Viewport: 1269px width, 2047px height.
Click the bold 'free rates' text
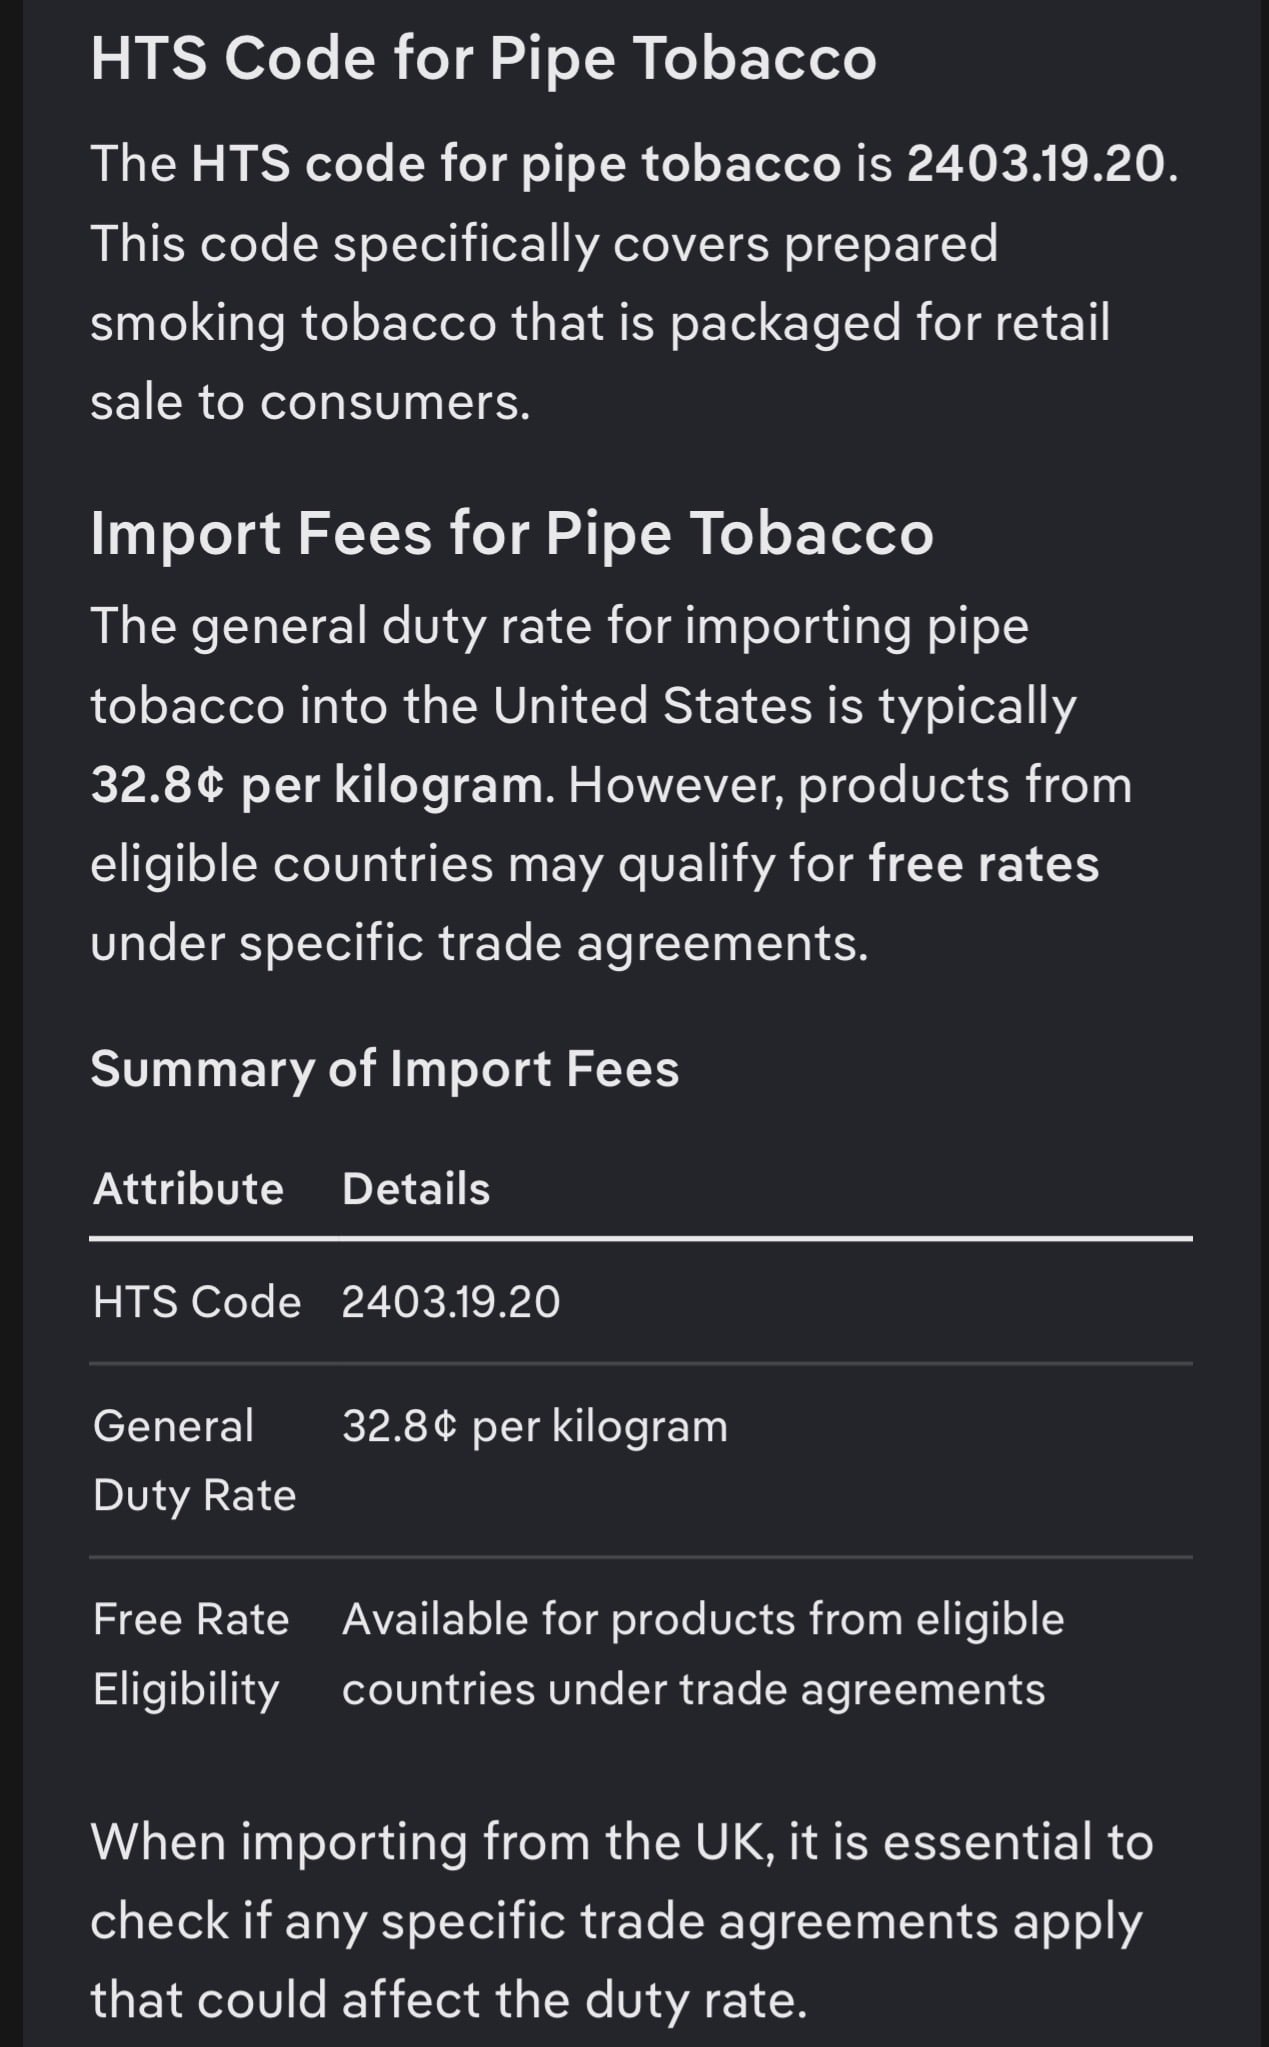coord(983,864)
